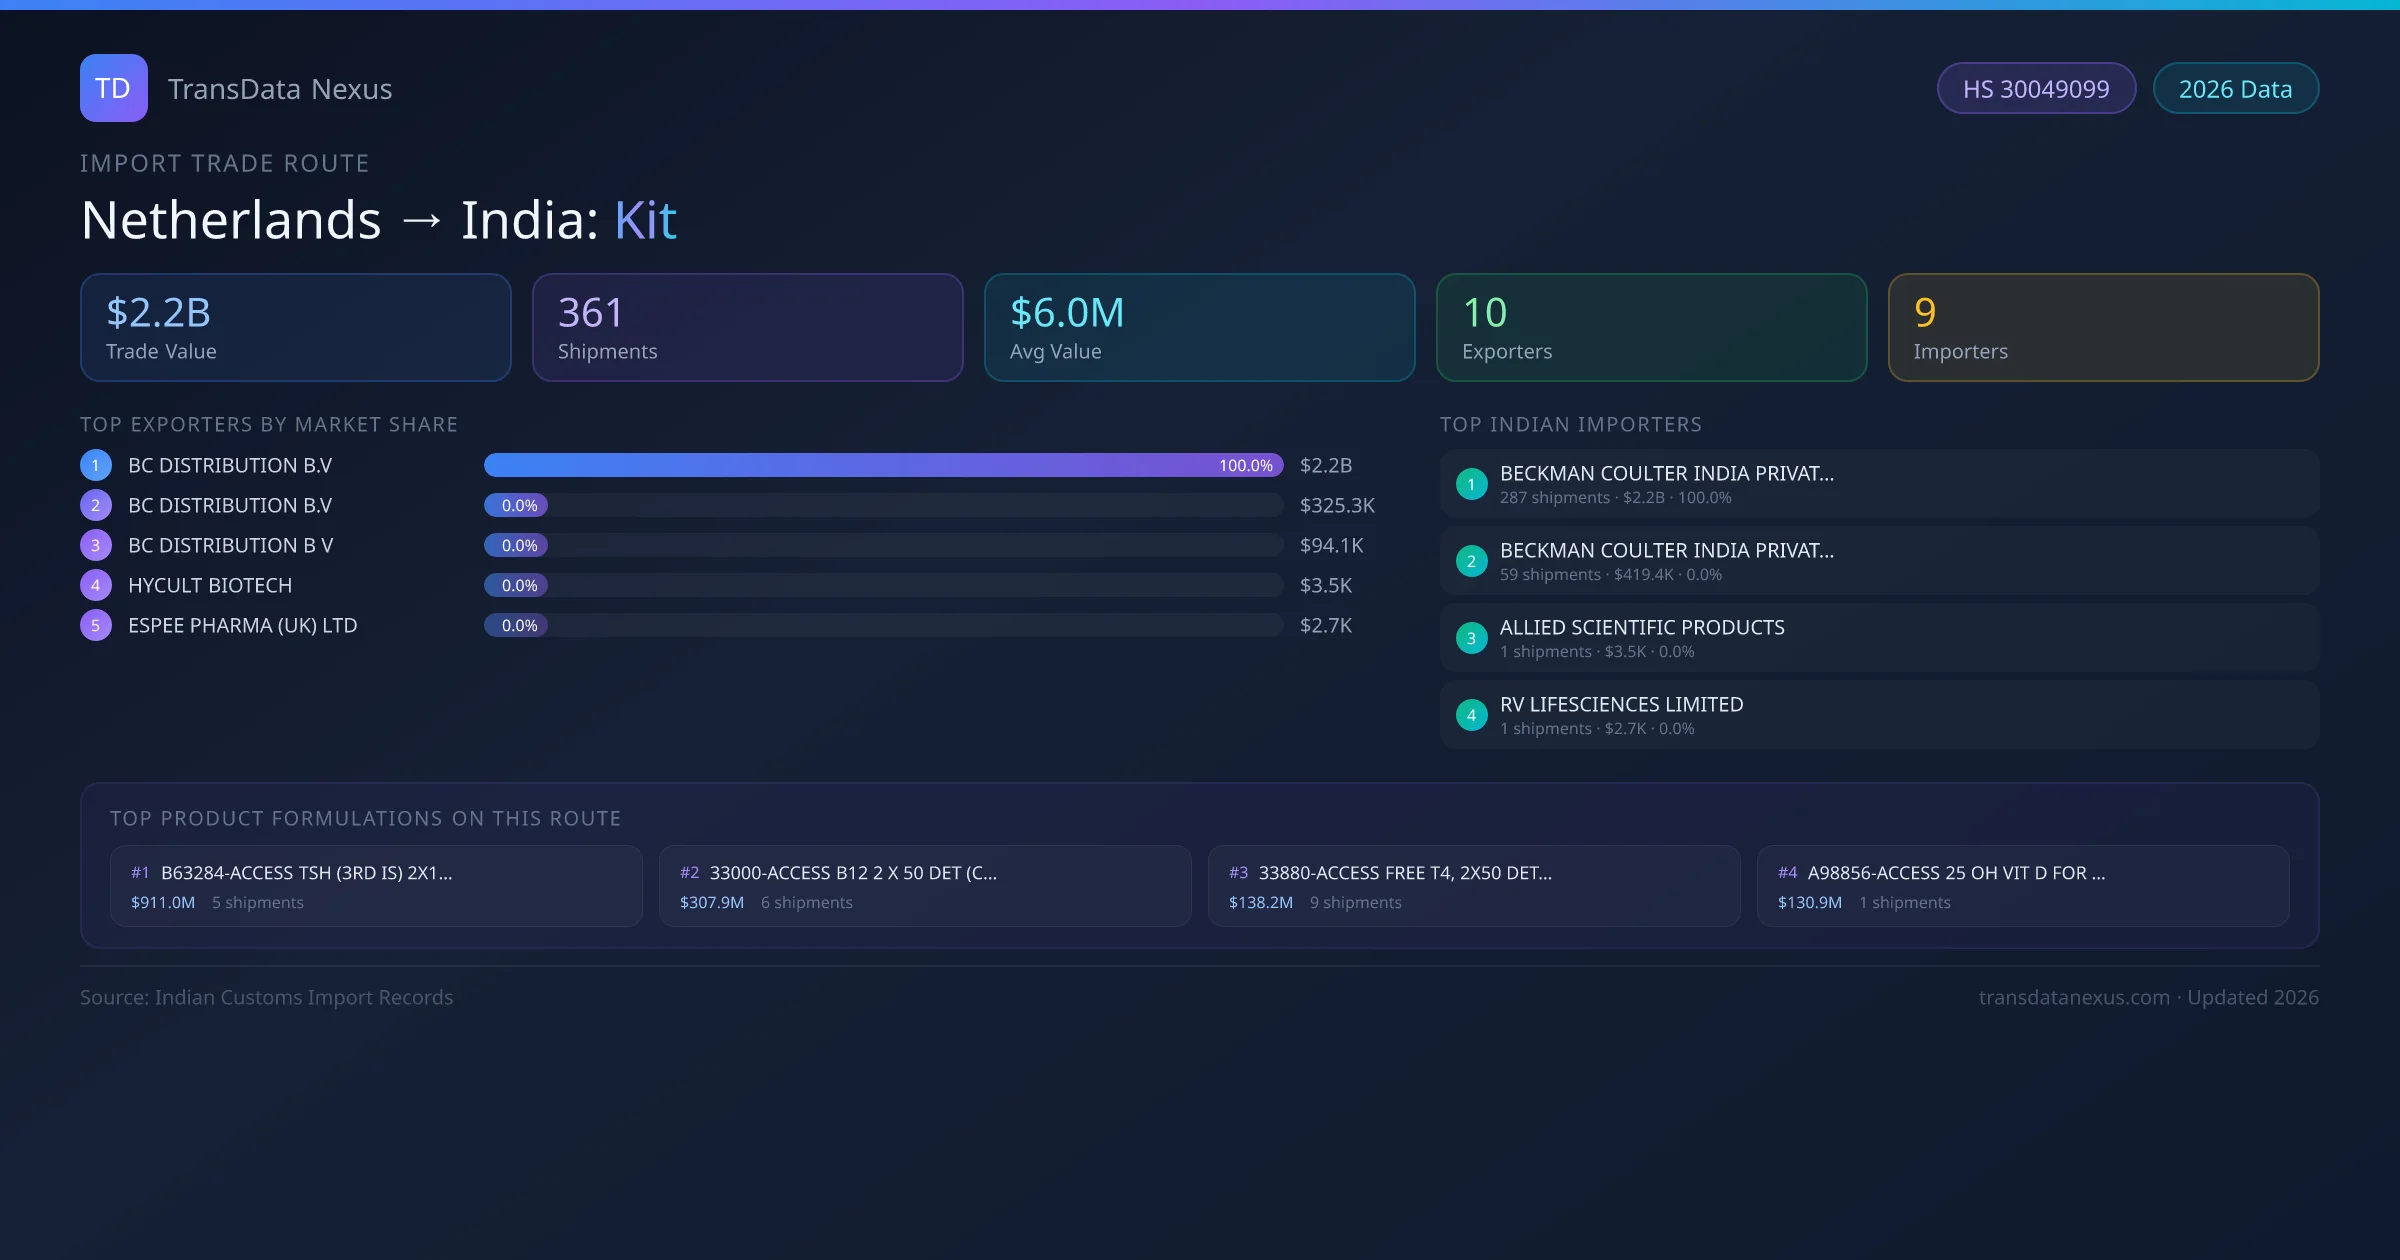Viewport: 2400px width, 1260px height.
Task: Open the A98856-ACCESS 25 OH VIT D card
Action: coord(2022,886)
